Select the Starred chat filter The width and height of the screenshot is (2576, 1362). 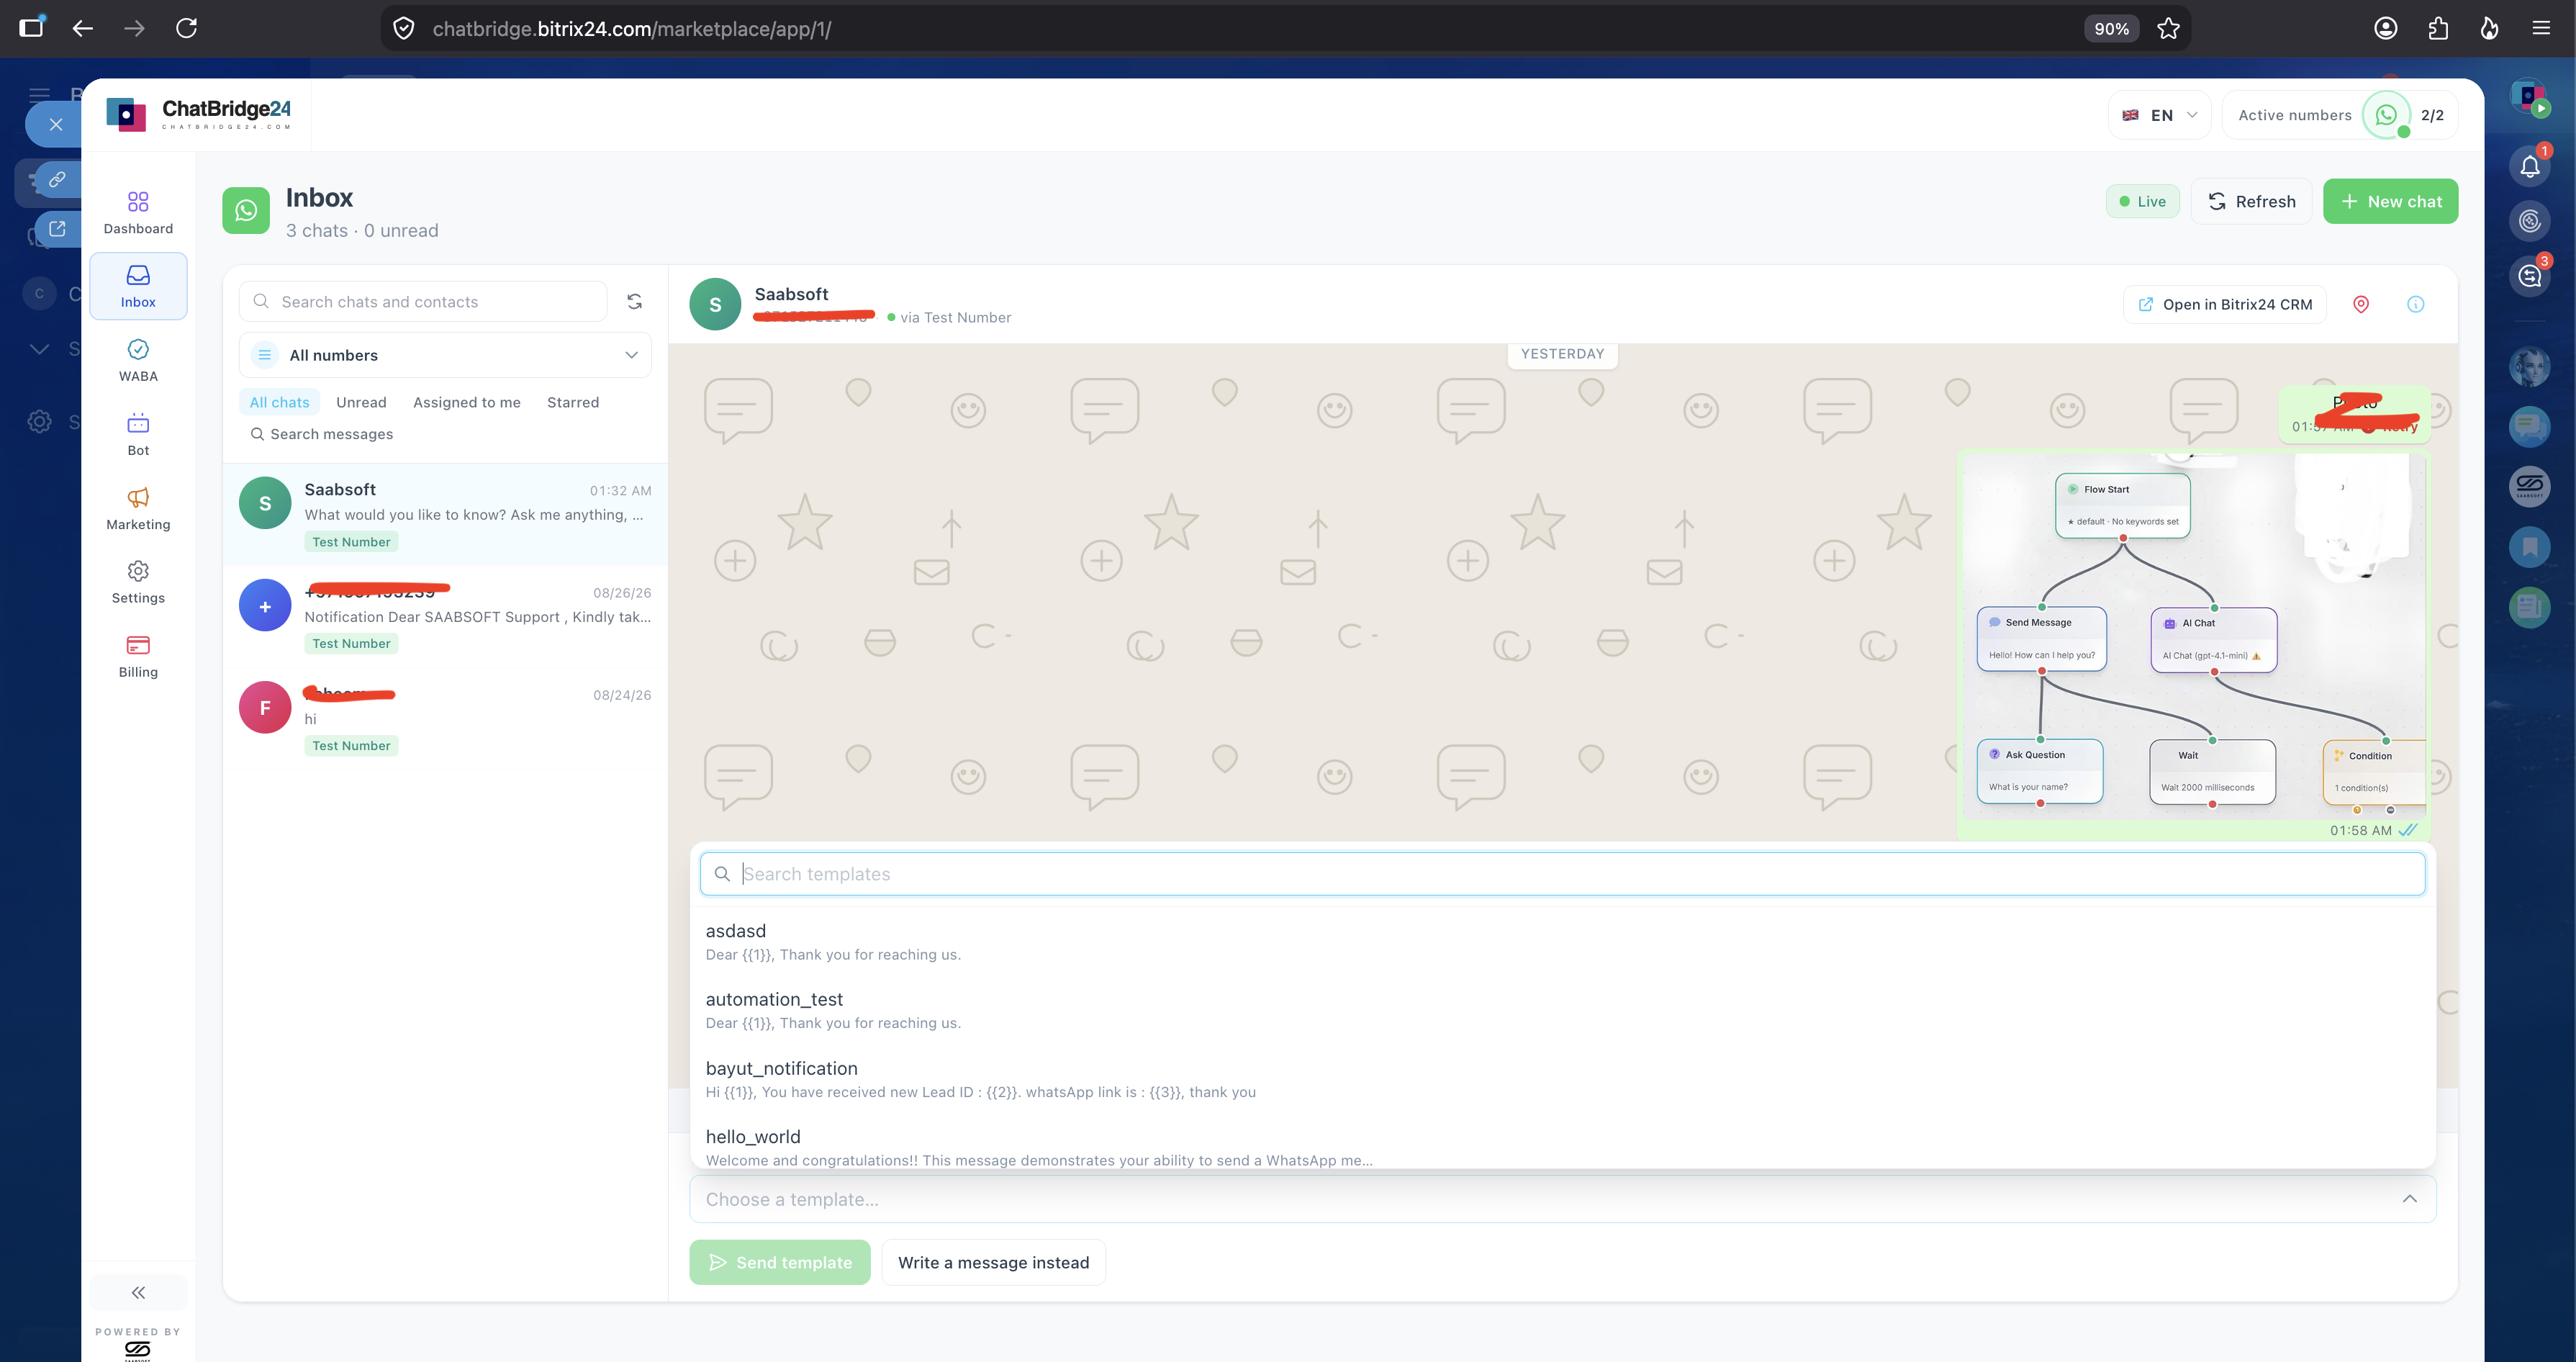click(x=573, y=402)
